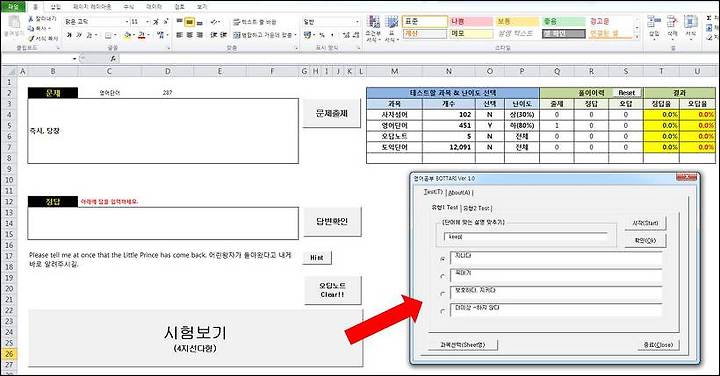Click the 오답노트 Clear!! button
The width and height of the screenshot is (720, 376).
(332, 290)
